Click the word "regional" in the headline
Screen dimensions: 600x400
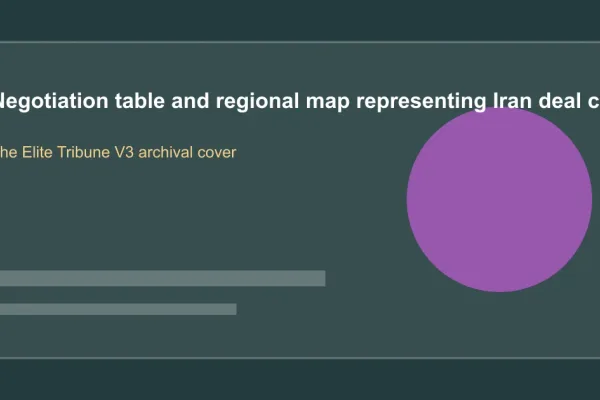[257, 101]
